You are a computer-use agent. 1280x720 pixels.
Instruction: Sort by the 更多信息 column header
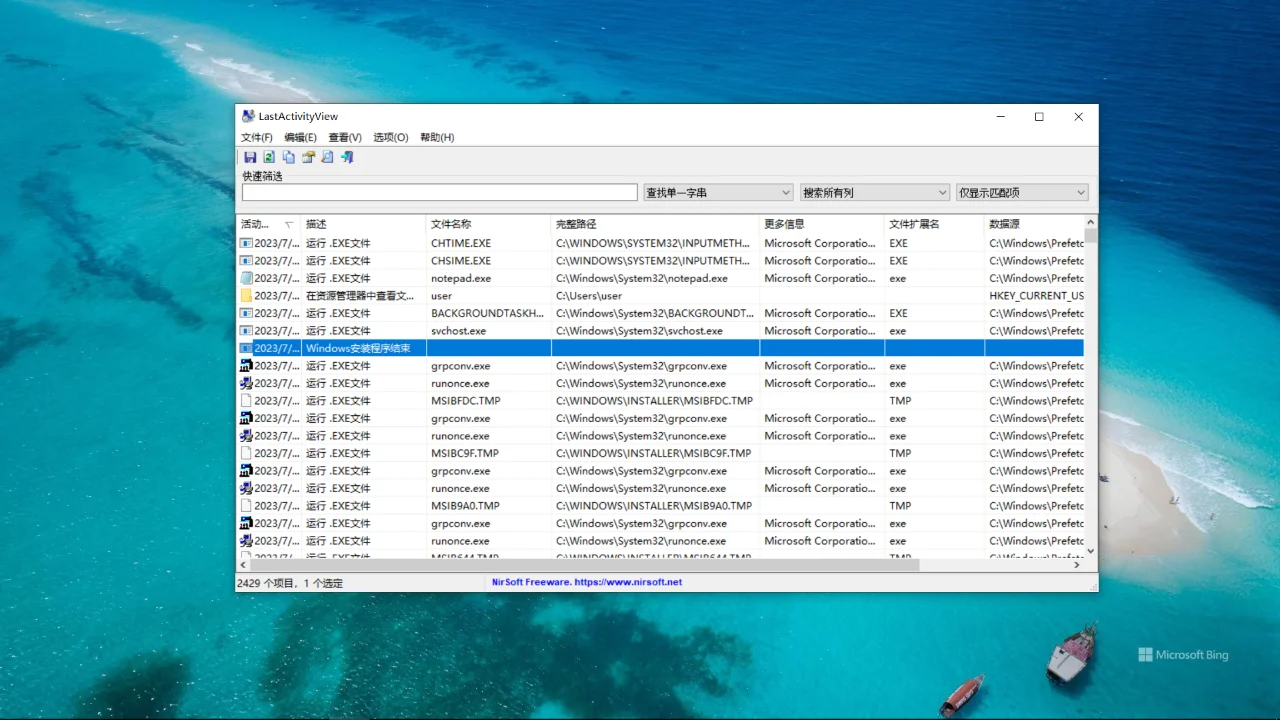click(x=822, y=224)
